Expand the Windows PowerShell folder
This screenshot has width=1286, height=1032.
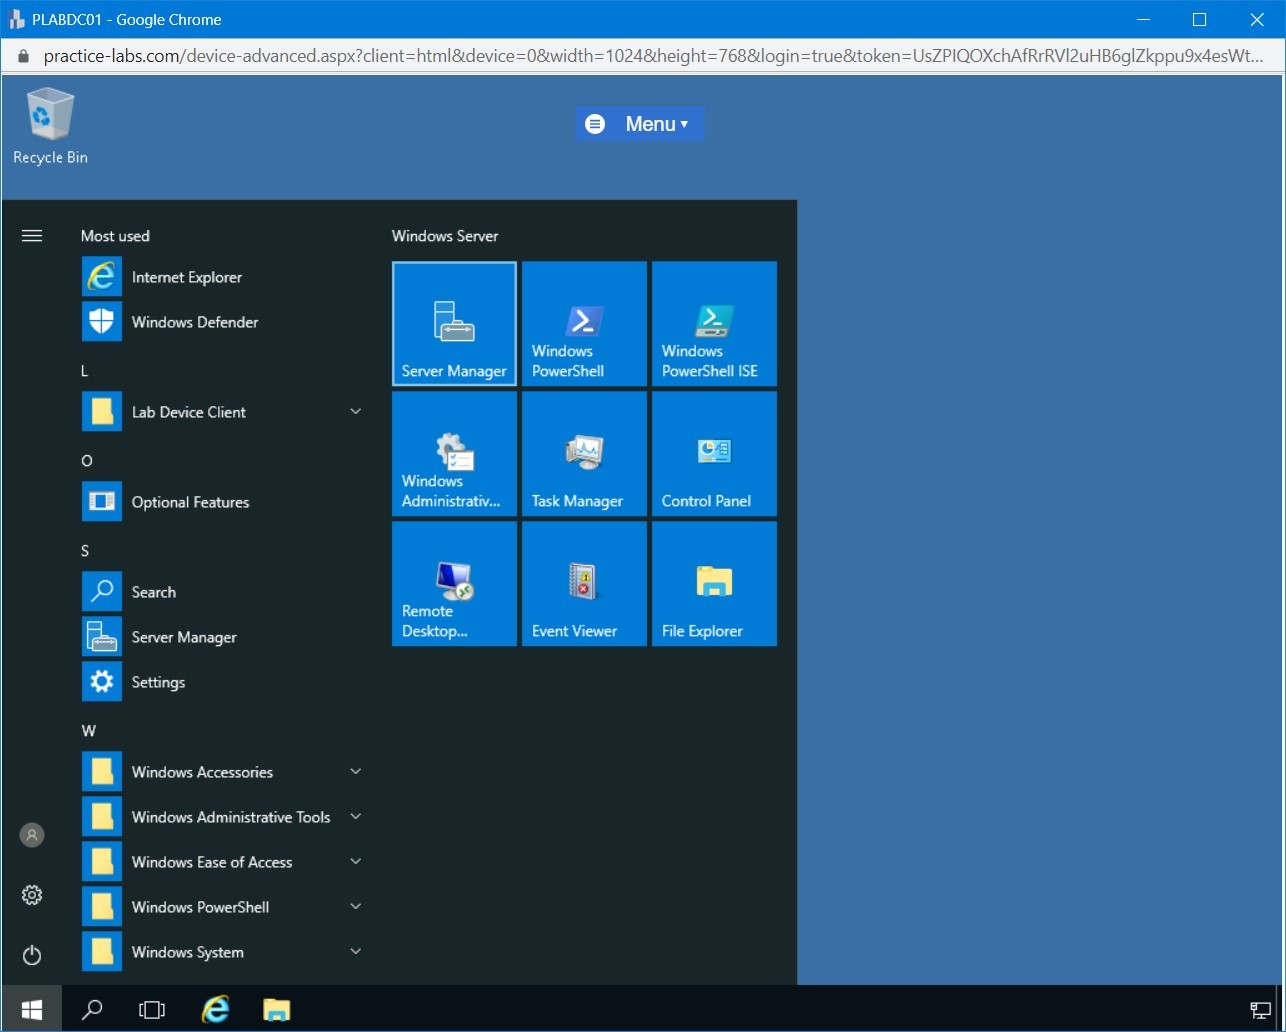222,907
